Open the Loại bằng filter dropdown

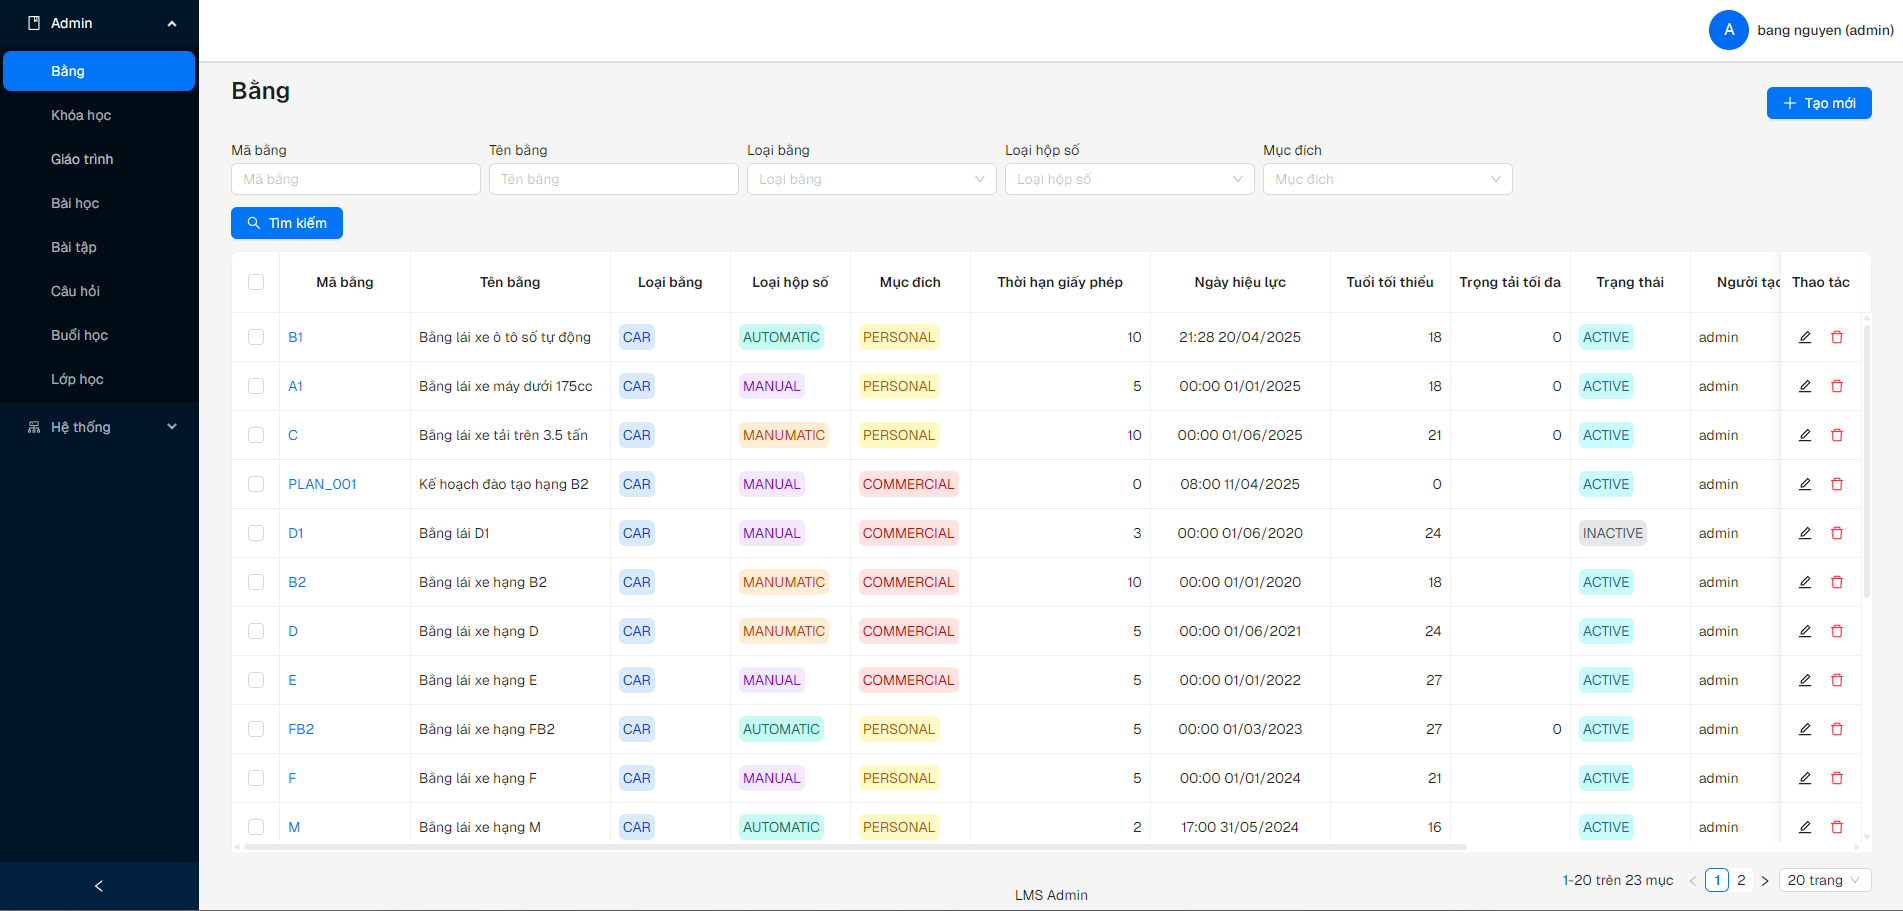click(871, 179)
